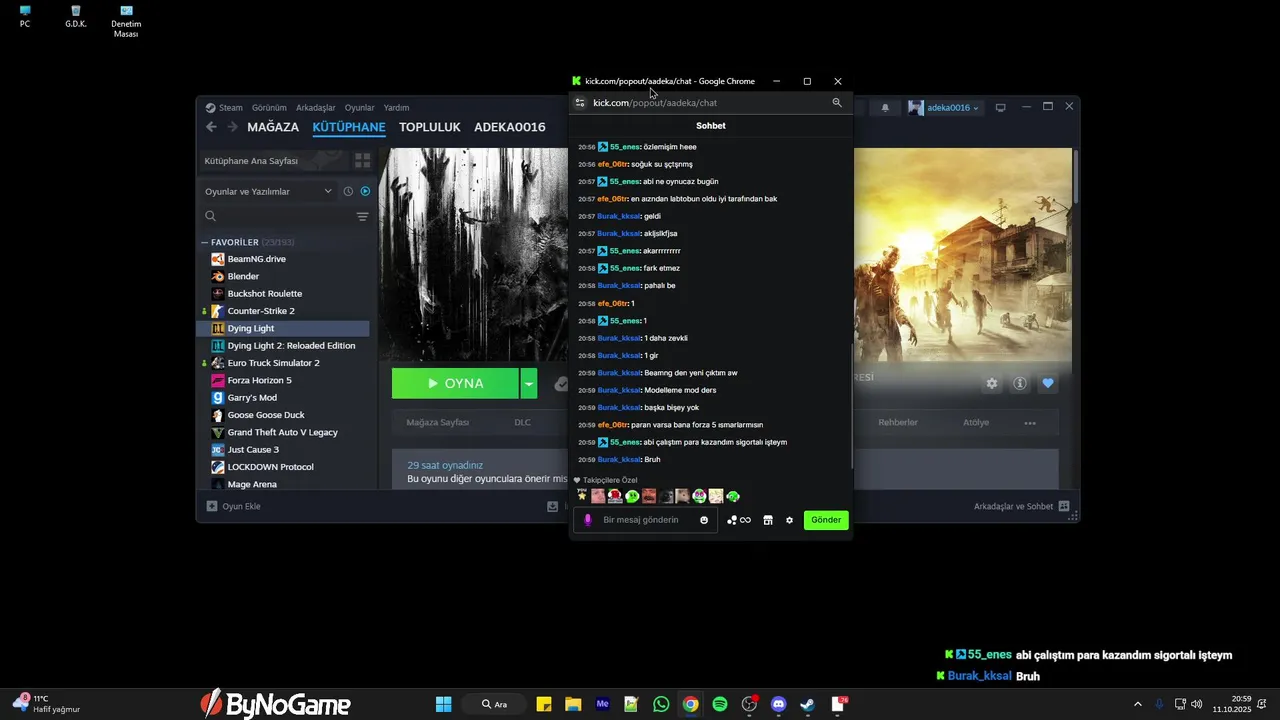1280x720 pixels.
Task: Show game info icon on Dying Light page
Action: pyautogui.click(x=1020, y=383)
